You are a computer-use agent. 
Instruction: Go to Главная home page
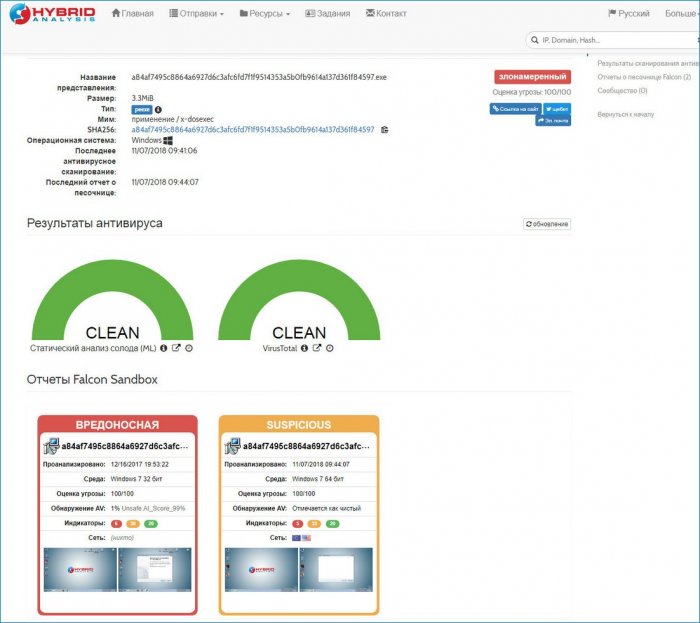click(133, 14)
